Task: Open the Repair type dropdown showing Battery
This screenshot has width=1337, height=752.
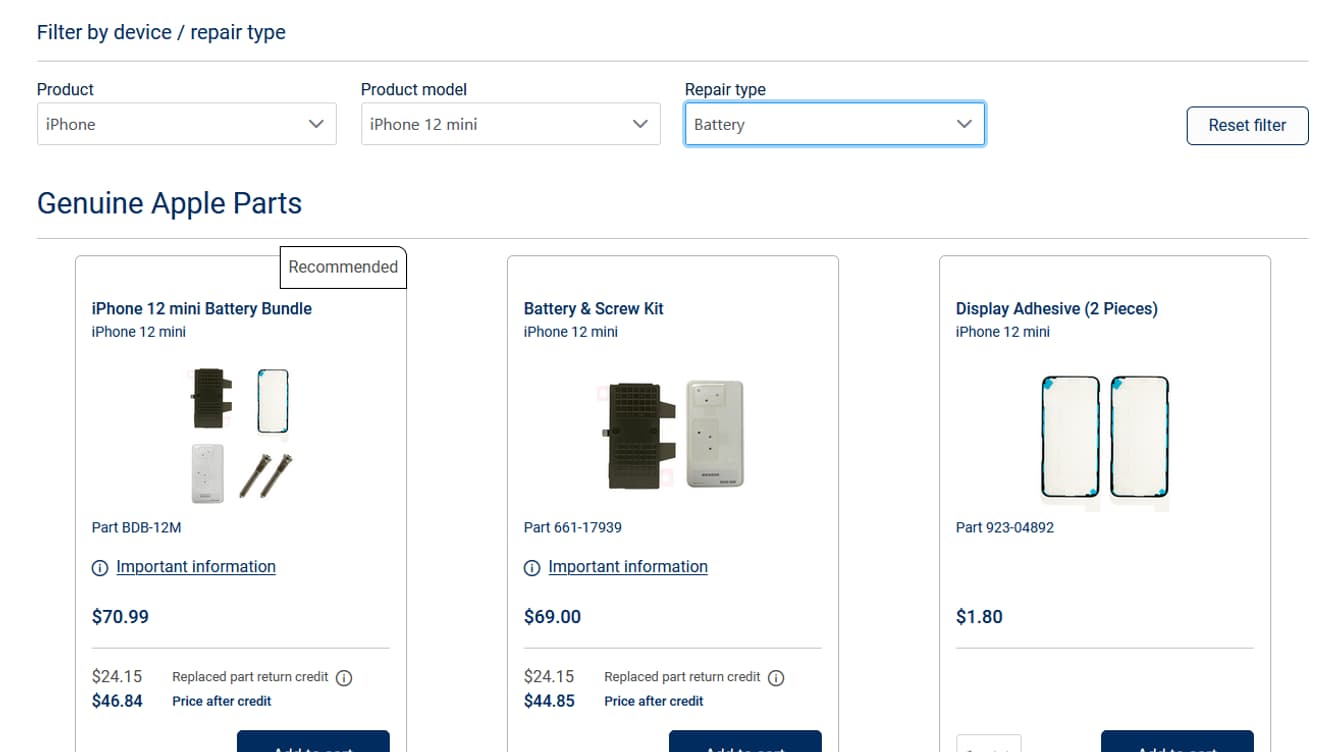Action: 834,124
